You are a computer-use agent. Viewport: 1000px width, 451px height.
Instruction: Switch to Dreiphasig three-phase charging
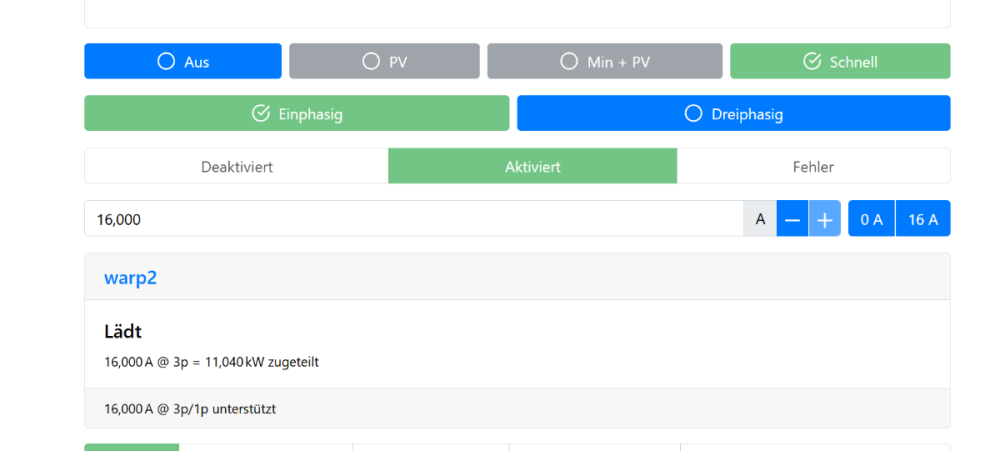tap(733, 114)
